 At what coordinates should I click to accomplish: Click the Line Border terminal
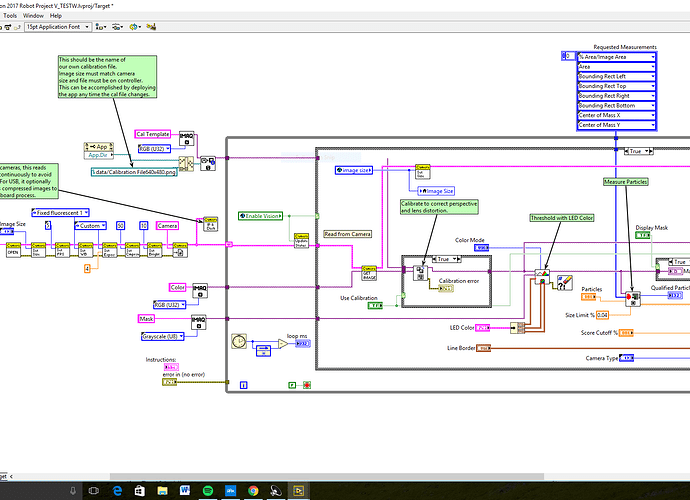pyautogui.click(x=483, y=348)
